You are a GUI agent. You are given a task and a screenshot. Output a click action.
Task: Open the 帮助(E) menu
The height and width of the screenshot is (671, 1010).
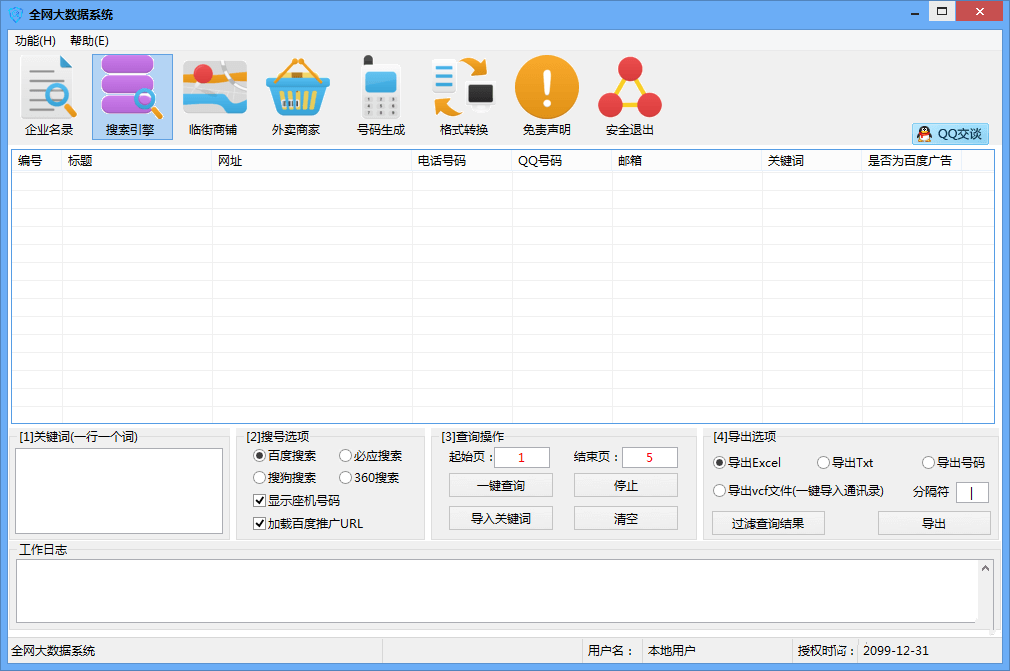pos(90,41)
